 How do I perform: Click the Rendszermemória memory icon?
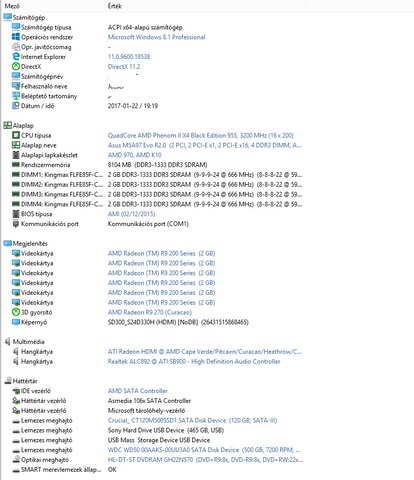[16, 165]
